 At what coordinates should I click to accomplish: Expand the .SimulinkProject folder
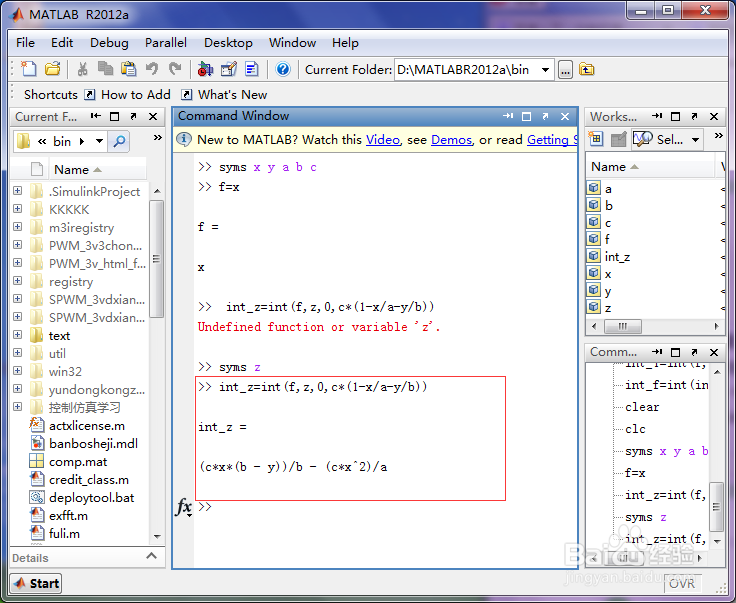tap(17, 191)
